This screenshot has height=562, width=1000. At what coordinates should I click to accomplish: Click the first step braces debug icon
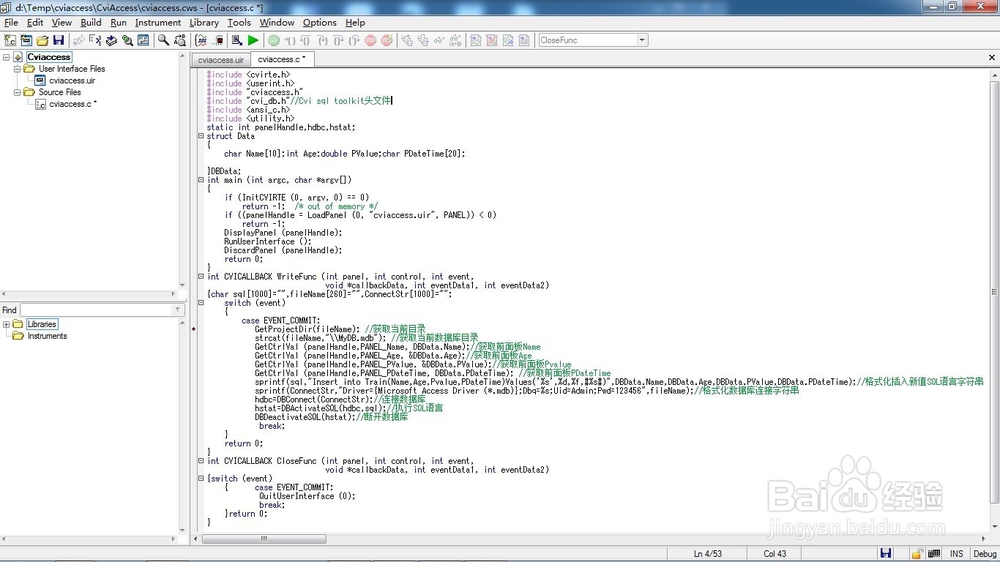(290, 40)
